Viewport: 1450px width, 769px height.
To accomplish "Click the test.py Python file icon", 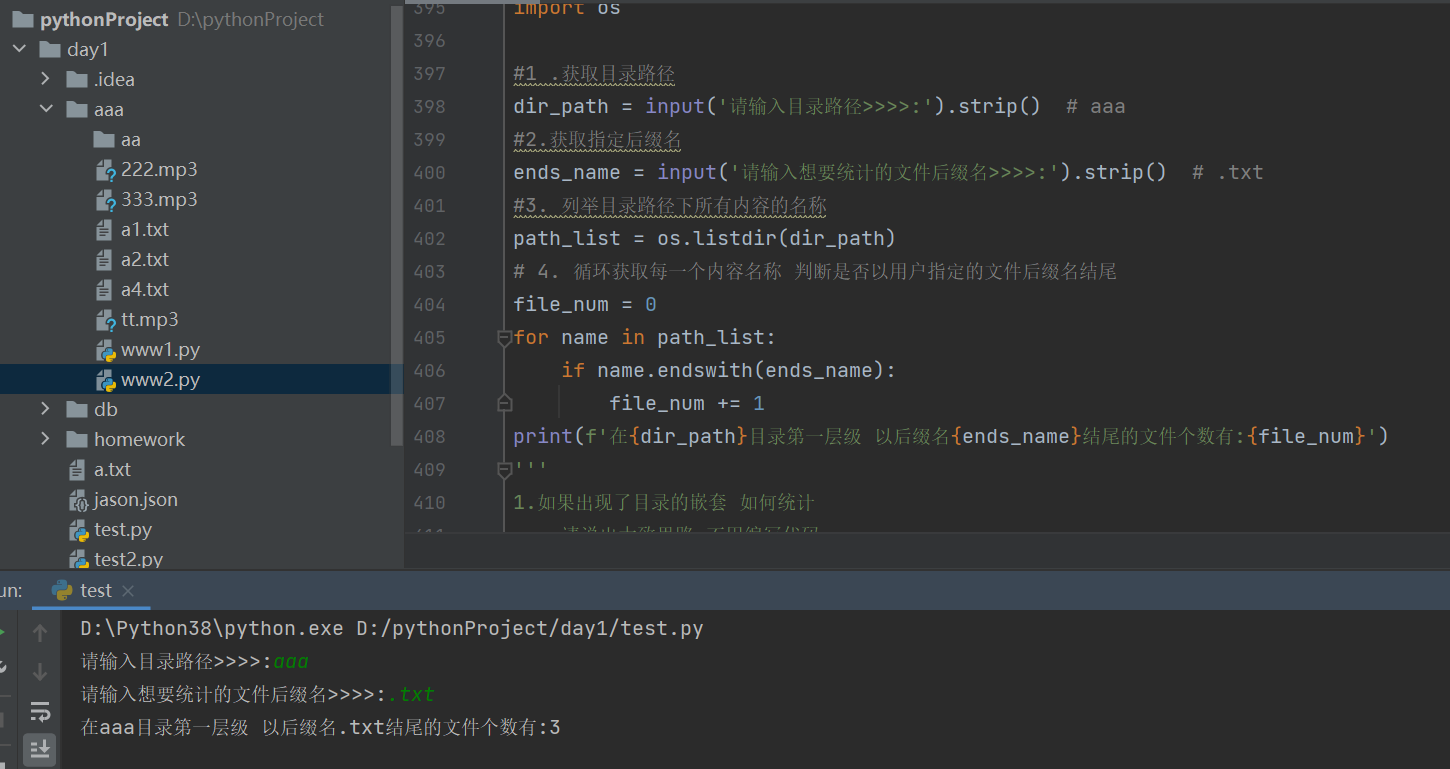I will point(78,530).
